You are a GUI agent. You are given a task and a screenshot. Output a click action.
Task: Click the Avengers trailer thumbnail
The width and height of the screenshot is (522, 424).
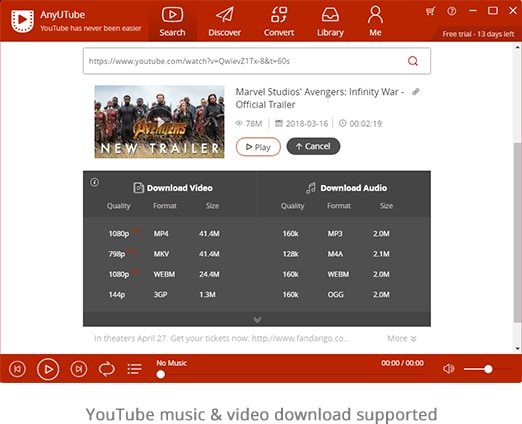click(x=159, y=122)
